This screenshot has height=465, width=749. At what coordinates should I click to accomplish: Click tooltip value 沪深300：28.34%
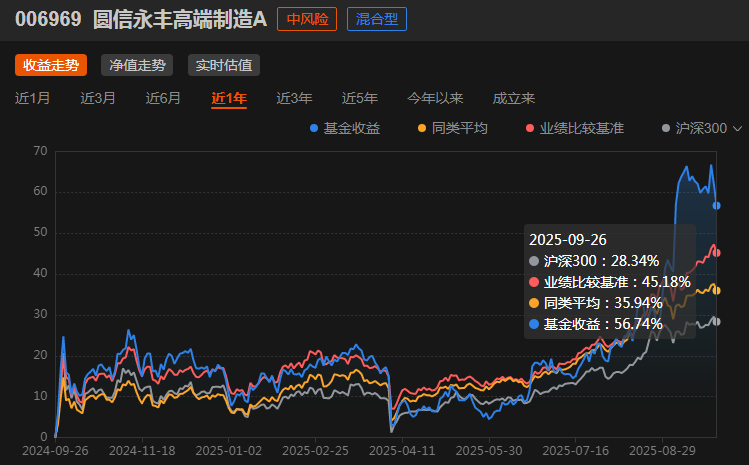594,261
